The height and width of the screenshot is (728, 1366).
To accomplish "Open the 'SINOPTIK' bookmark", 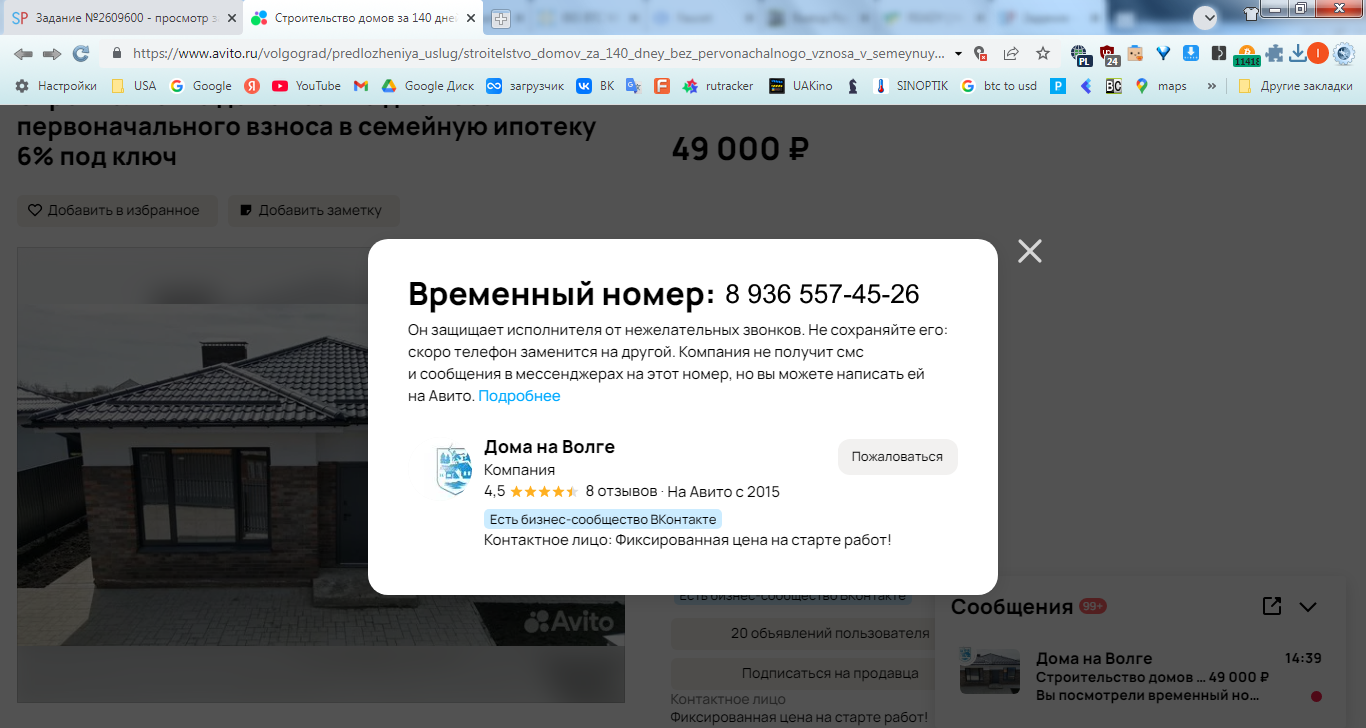I will [911, 86].
